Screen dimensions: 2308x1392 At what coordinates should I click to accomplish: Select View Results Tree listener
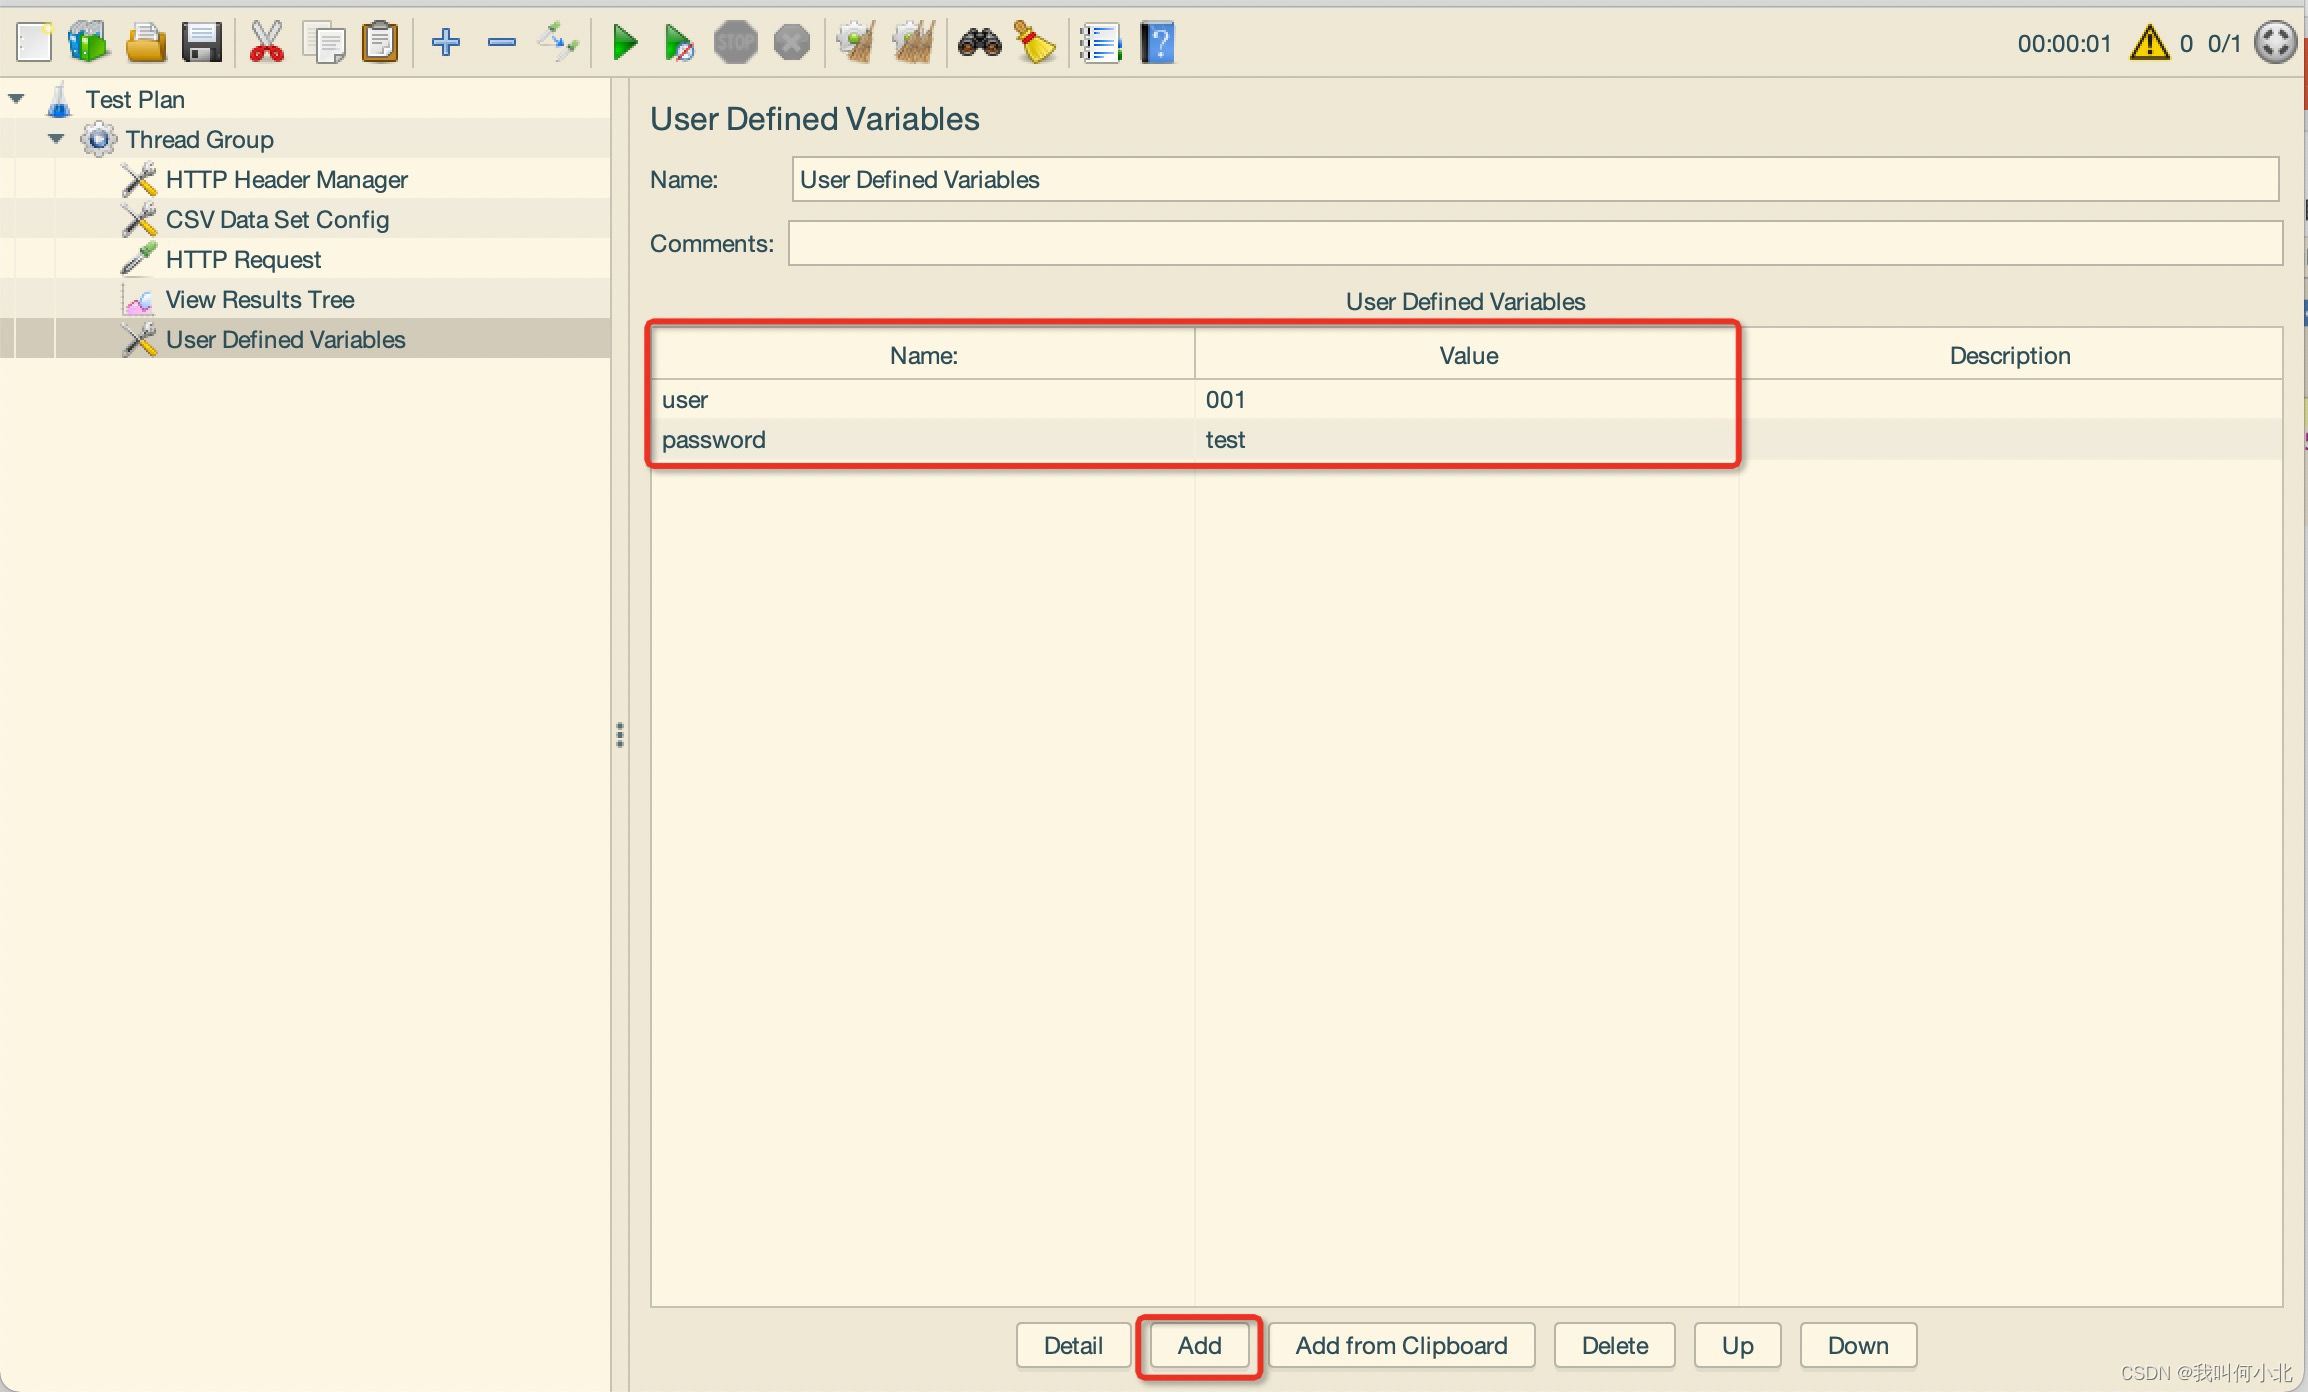pos(259,299)
